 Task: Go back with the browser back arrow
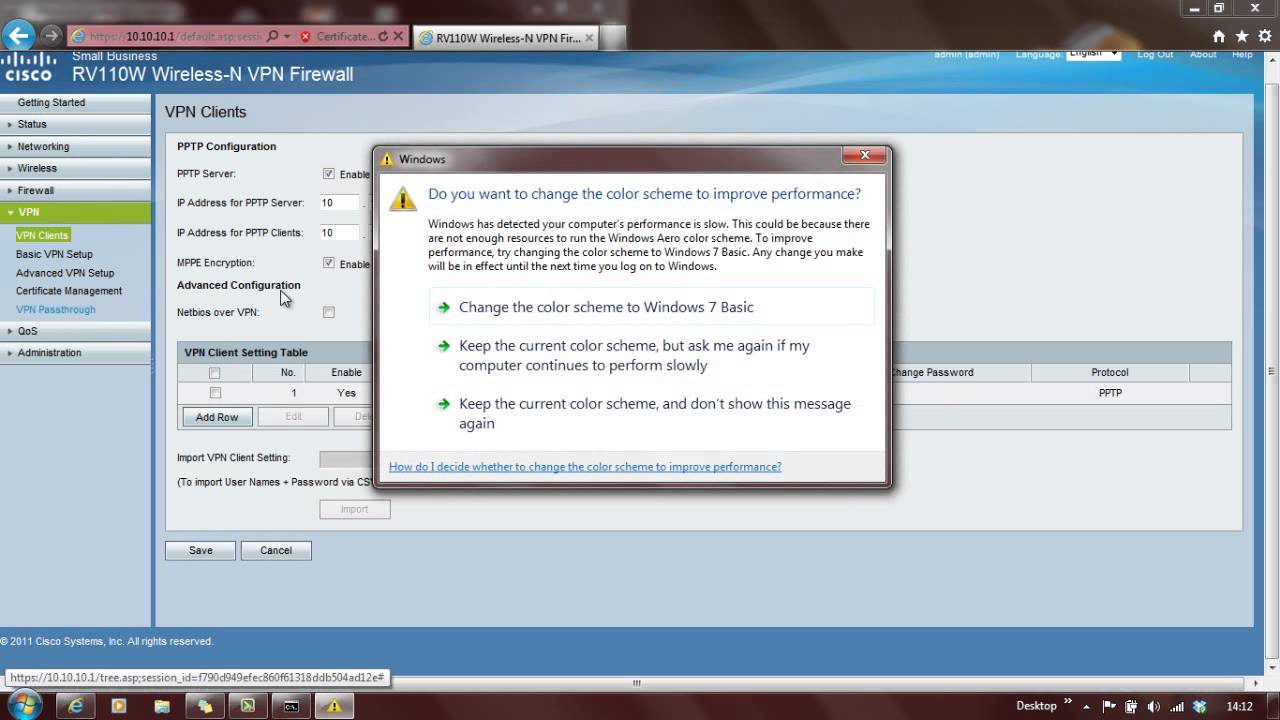18,36
